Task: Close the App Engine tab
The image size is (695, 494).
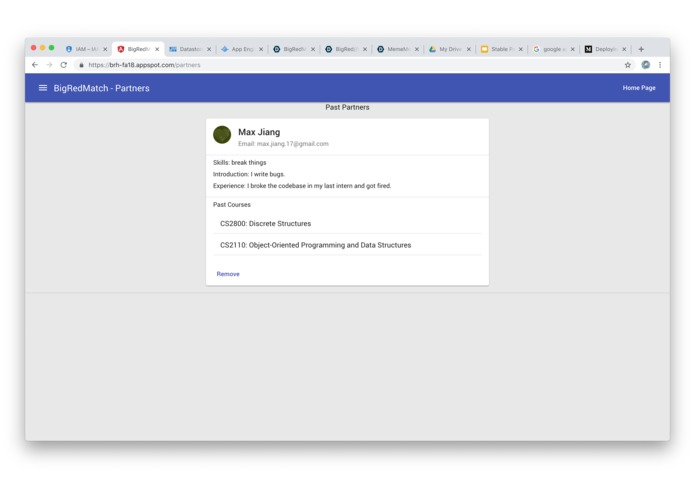Action: click(x=261, y=49)
